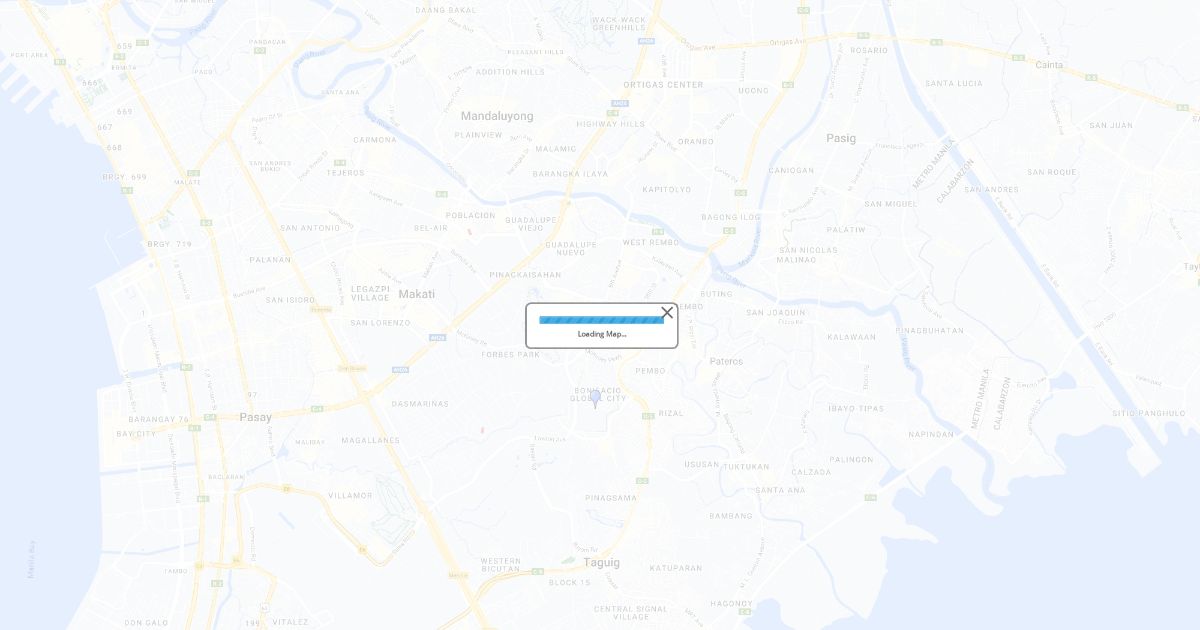Select the Pateros label on map
Viewport: 1200px width, 630px height.
pos(726,361)
